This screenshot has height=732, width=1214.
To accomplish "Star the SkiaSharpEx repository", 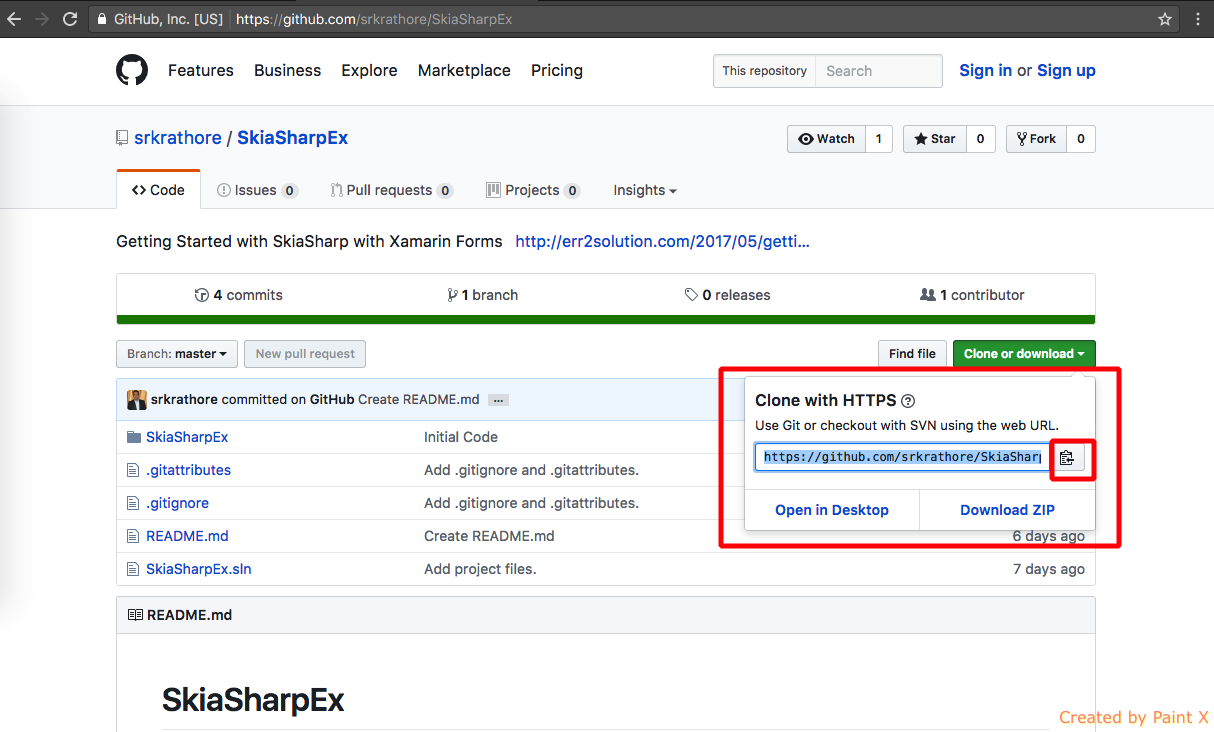I will [x=934, y=139].
